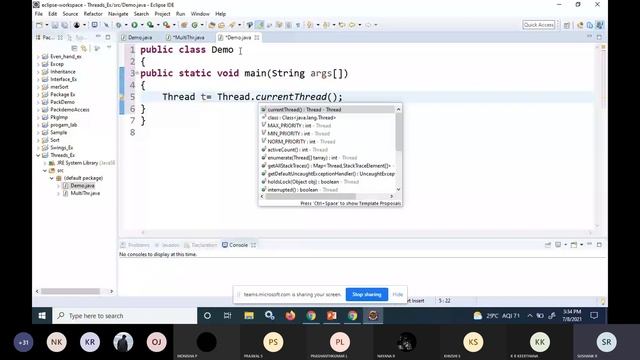Open the Package Explorer view menu
The image size is (640, 360).
(x=109, y=48)
